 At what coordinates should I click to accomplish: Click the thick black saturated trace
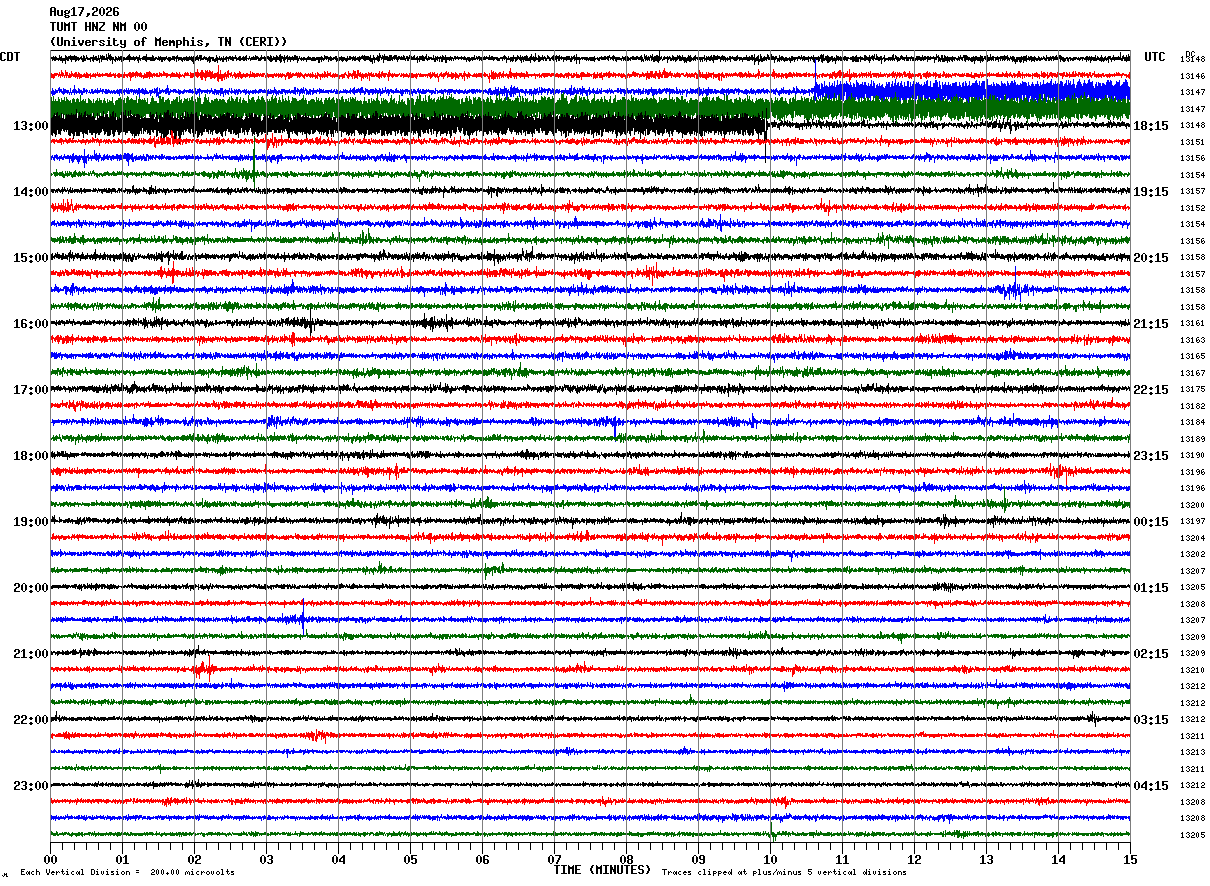pos(408,125)
